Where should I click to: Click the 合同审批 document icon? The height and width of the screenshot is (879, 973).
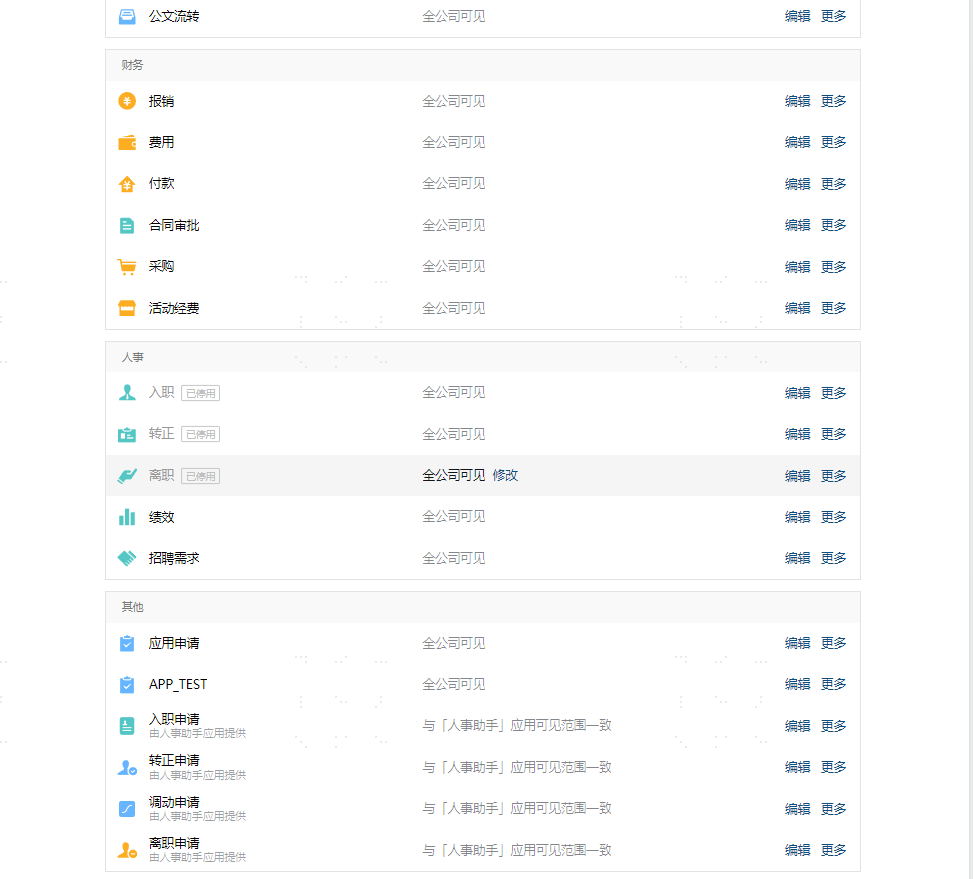click(127, 226)
